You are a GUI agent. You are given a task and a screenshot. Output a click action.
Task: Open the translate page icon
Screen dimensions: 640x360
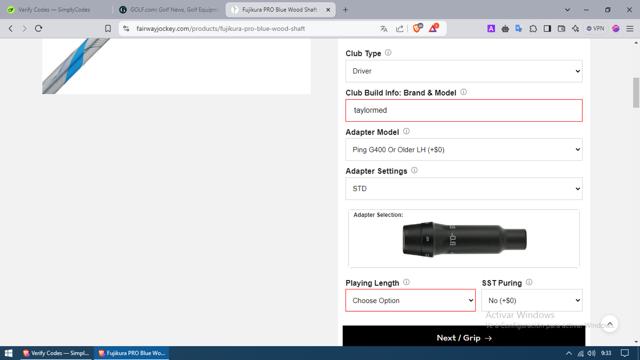(384, 29)
